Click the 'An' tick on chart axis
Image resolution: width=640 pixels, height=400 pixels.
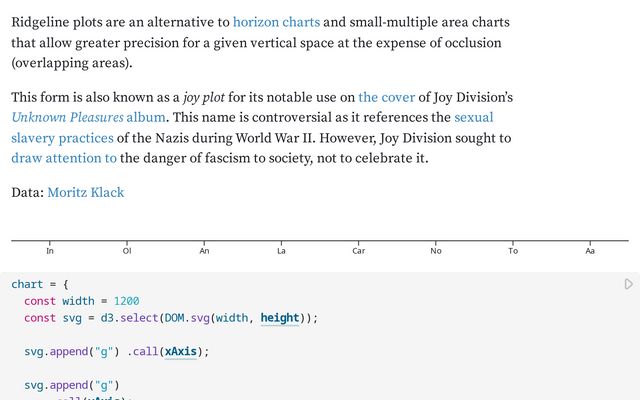pyautogui.click(x=204, y=251)
